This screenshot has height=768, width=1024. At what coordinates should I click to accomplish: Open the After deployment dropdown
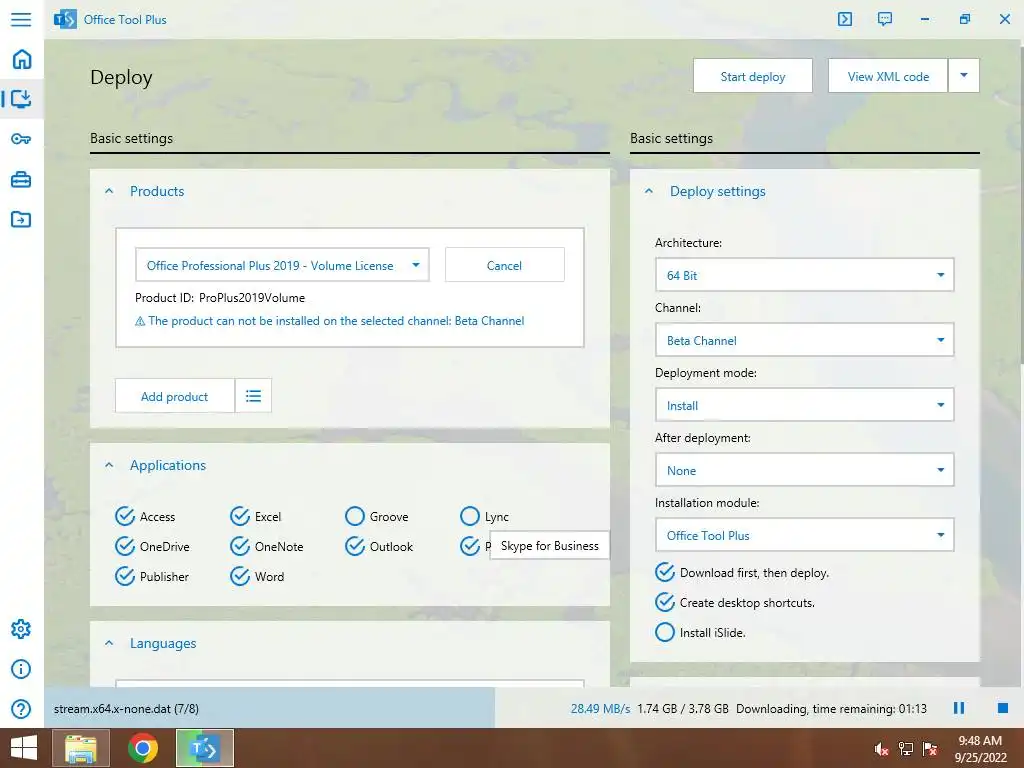tap(805, 470)
